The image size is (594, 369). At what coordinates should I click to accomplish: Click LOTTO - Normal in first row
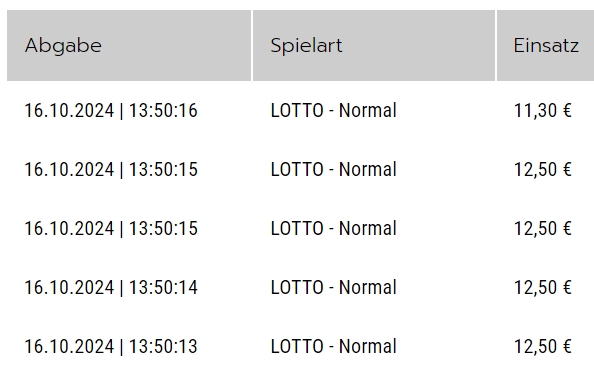coord(333,111)
